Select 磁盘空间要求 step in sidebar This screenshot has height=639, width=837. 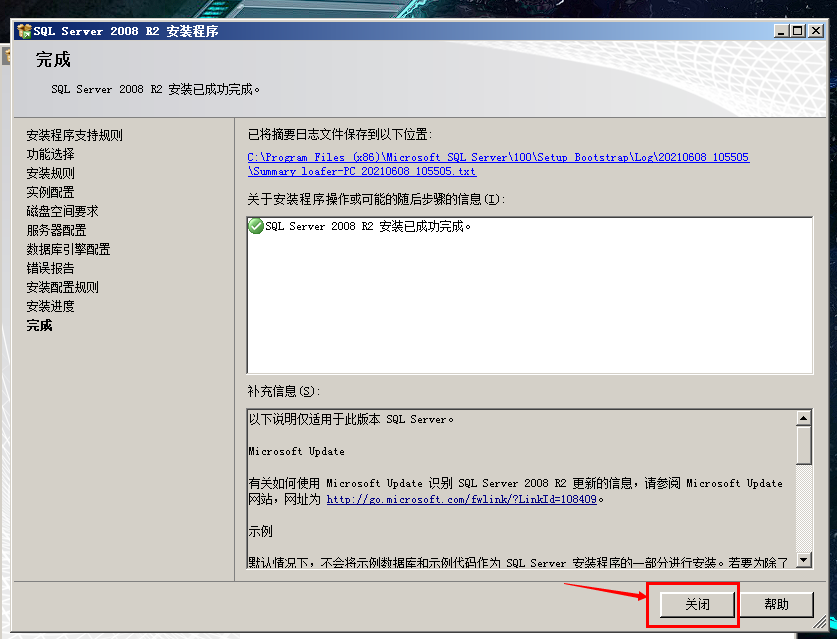click(x=62, y=211)
